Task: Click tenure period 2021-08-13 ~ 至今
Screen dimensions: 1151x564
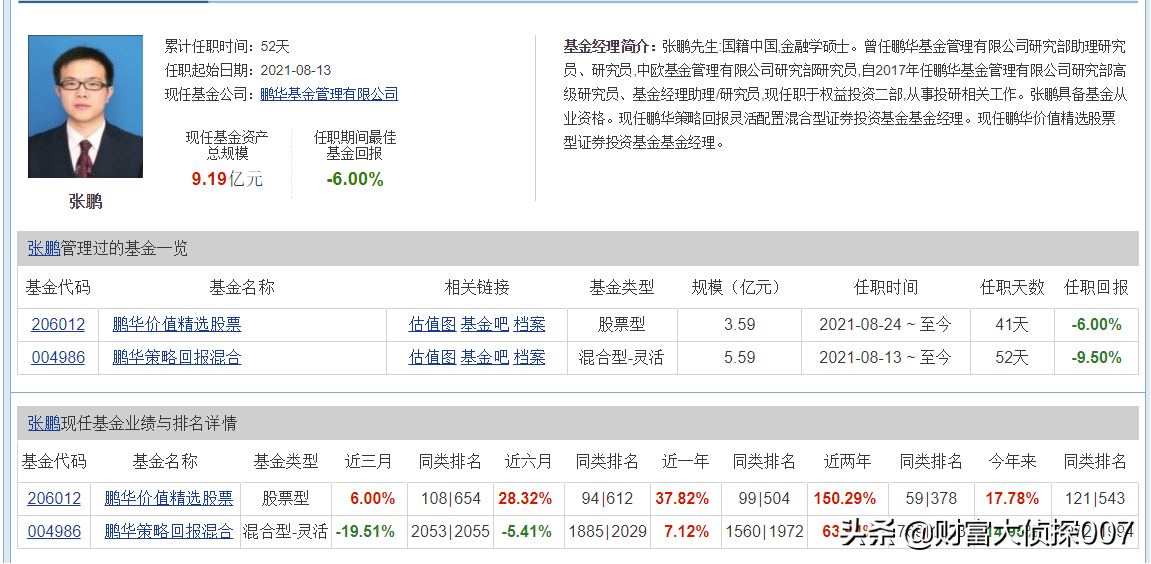Action: [x=885, y=358]
